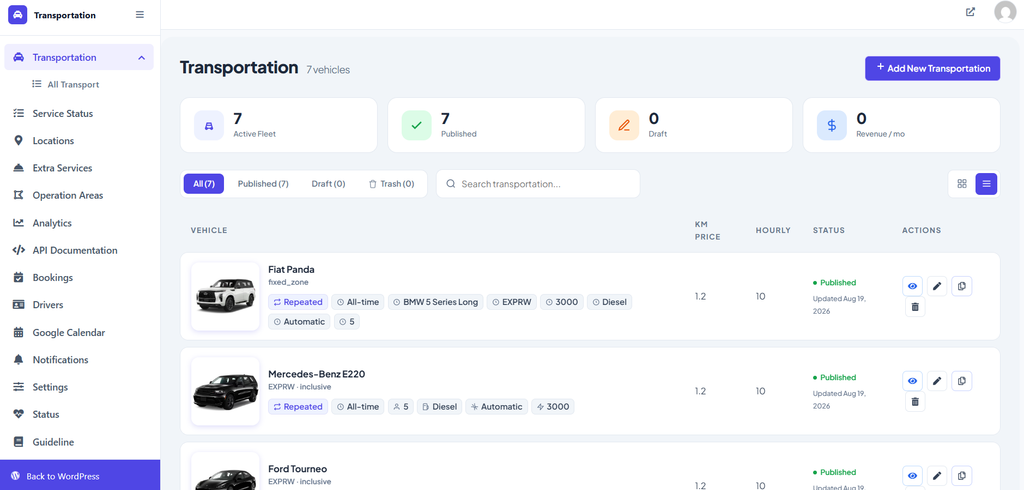Delete the Fiat Panda with trash icon
Screen dimensions: 1024x490
(x=915, y=307)
